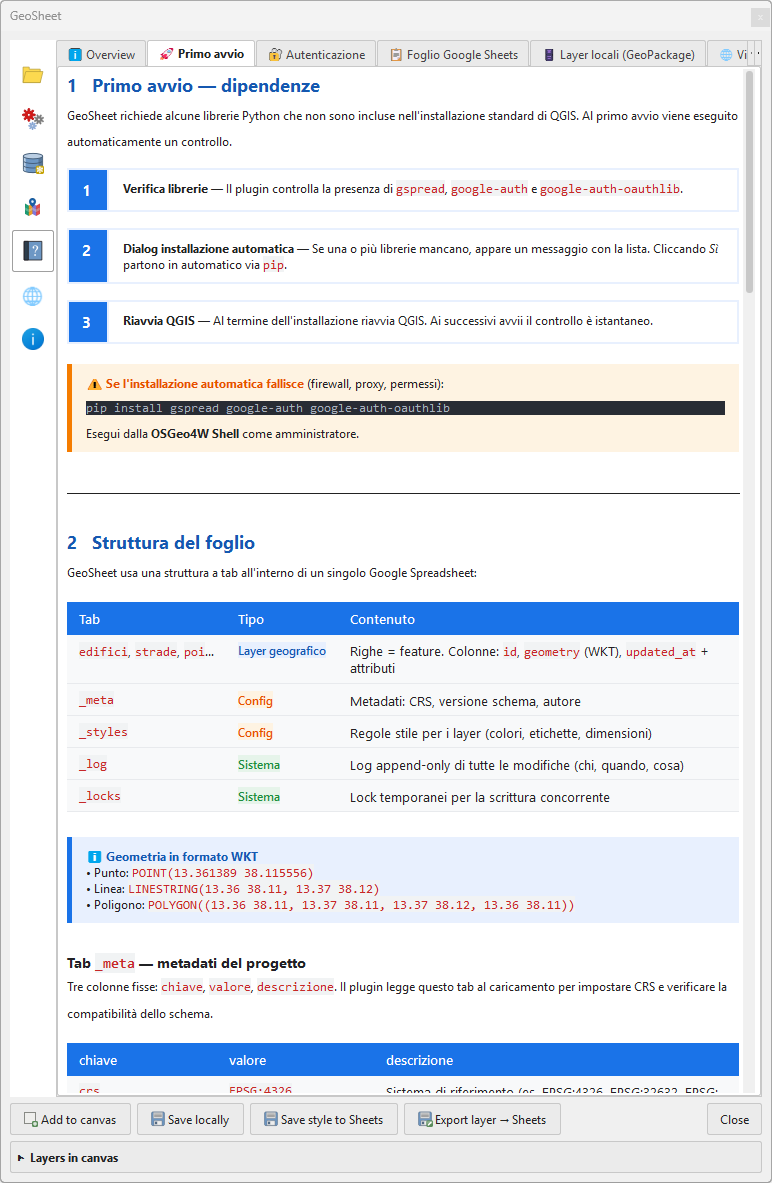
Task: Select the question mark help sidebar icon
Action: pos(33,251)
